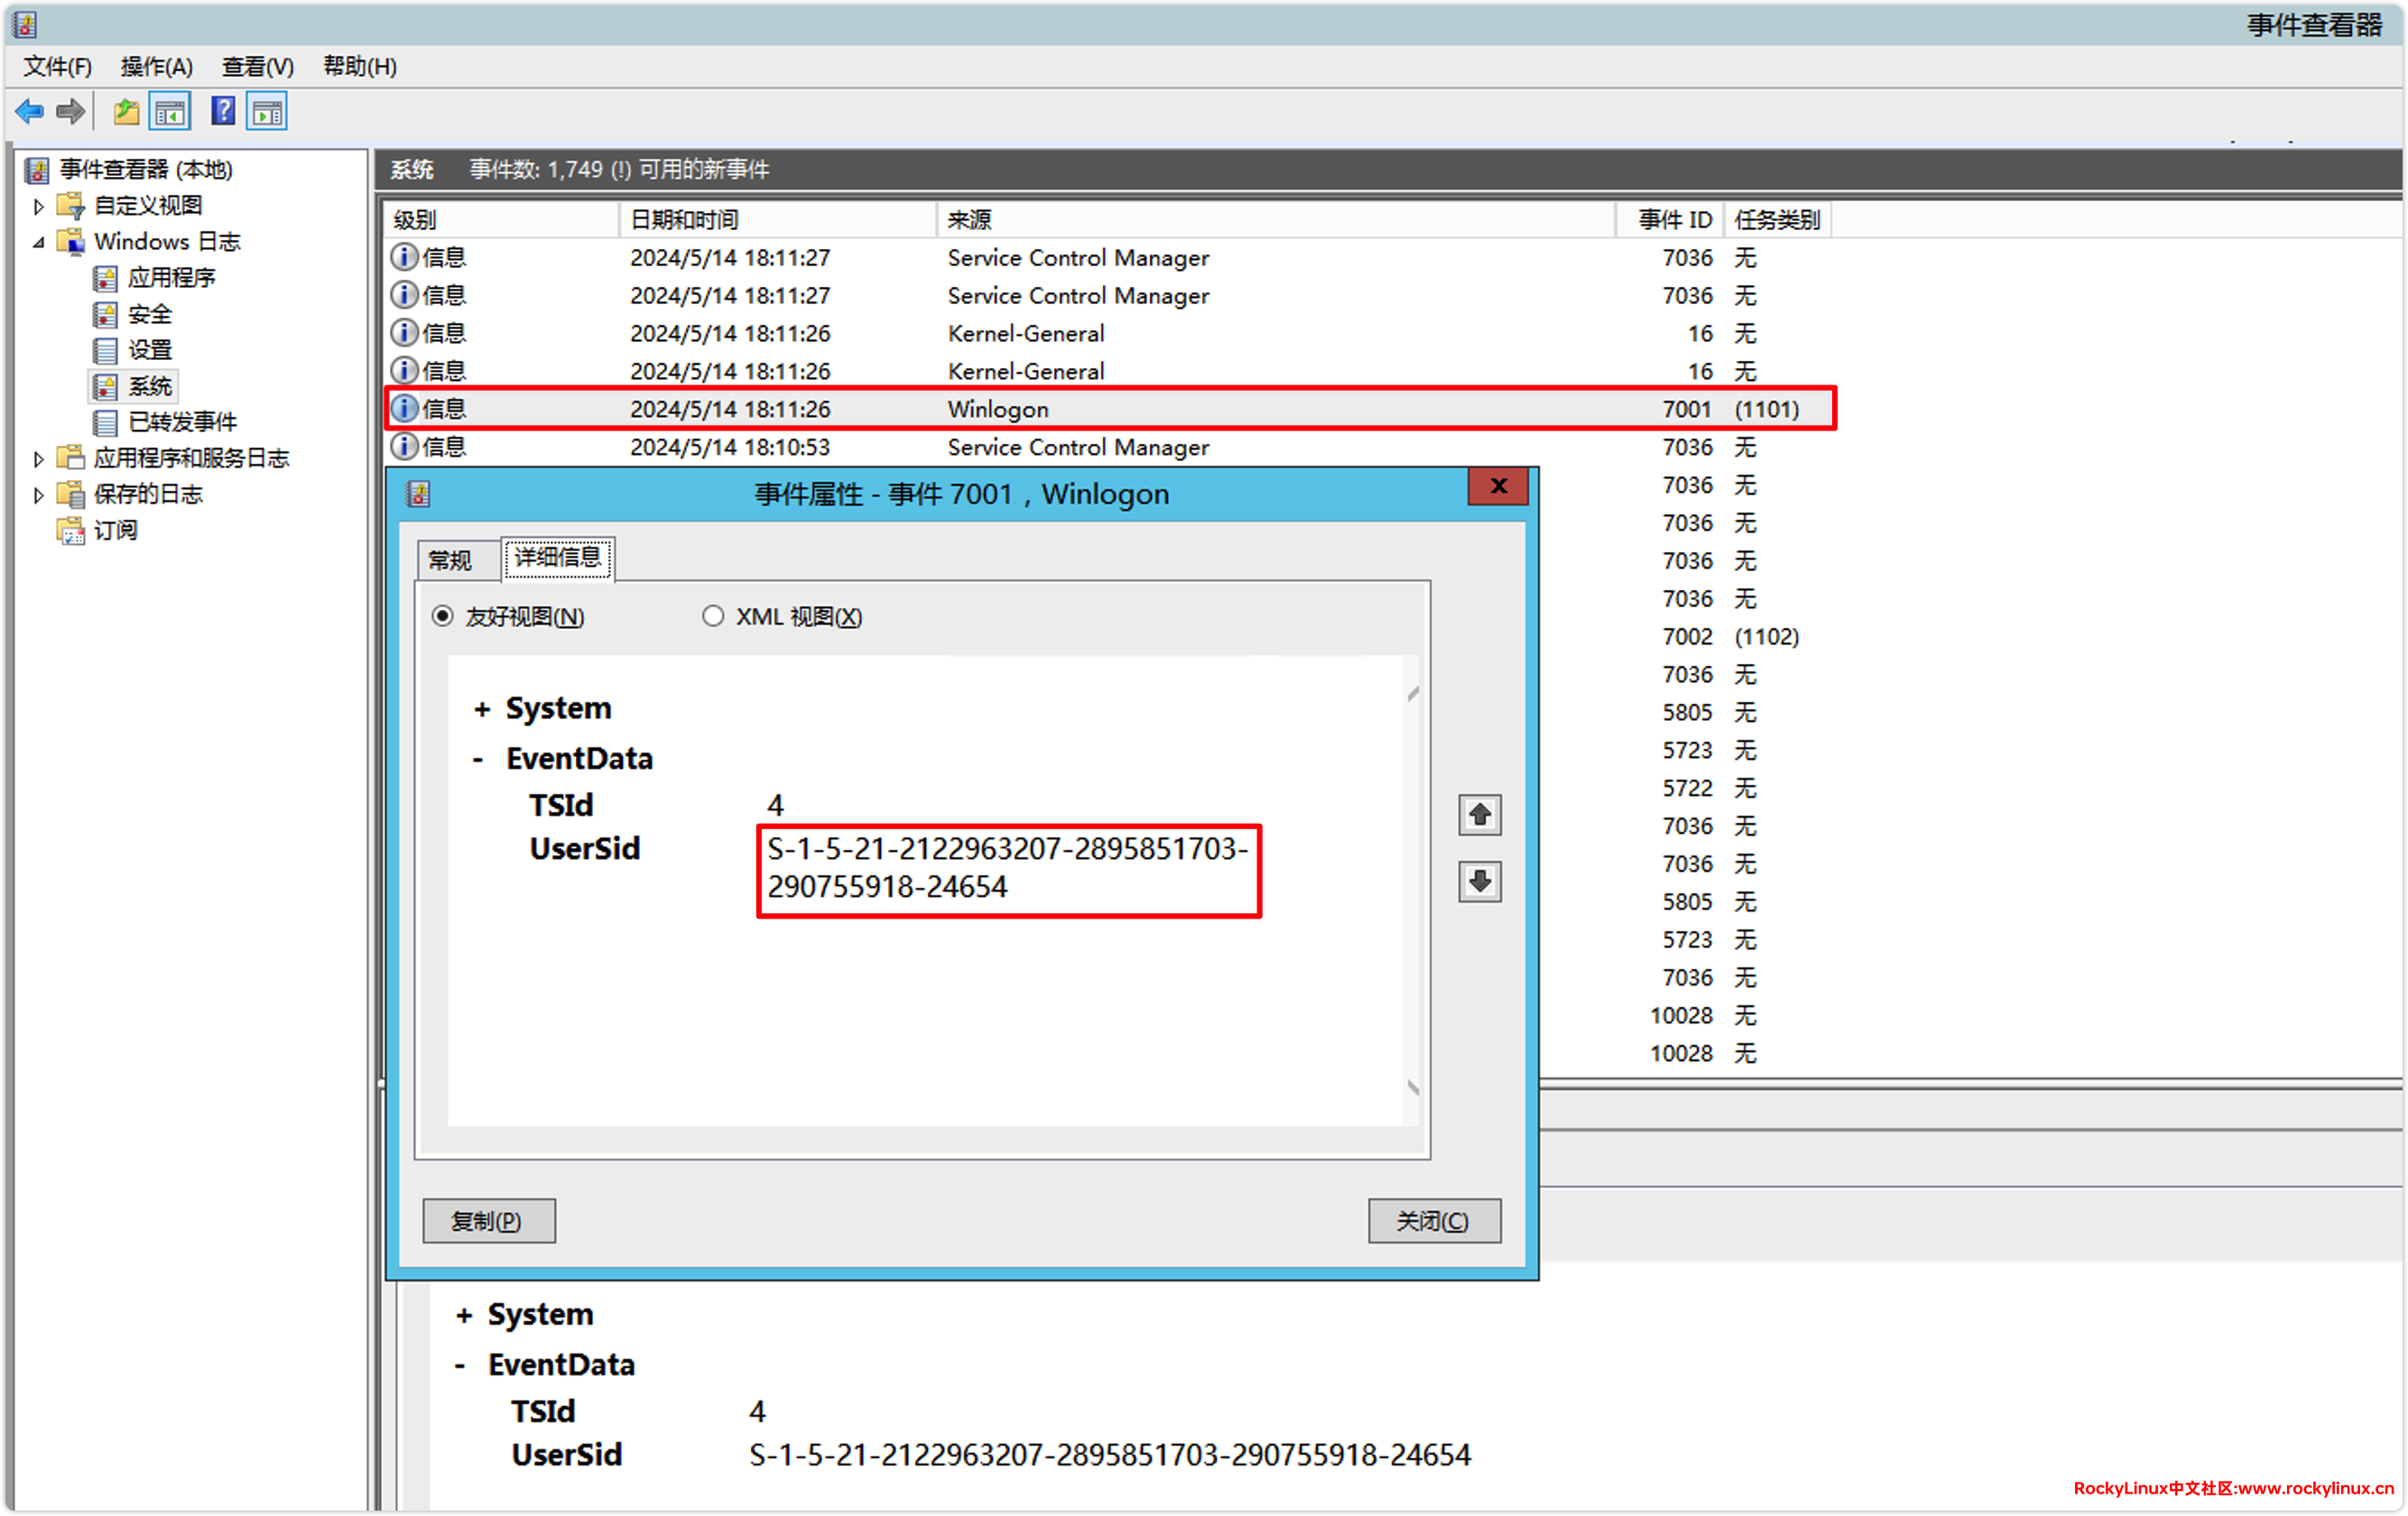Click the Show/Hide Console Tree toolbar icon

pos(170,111)
